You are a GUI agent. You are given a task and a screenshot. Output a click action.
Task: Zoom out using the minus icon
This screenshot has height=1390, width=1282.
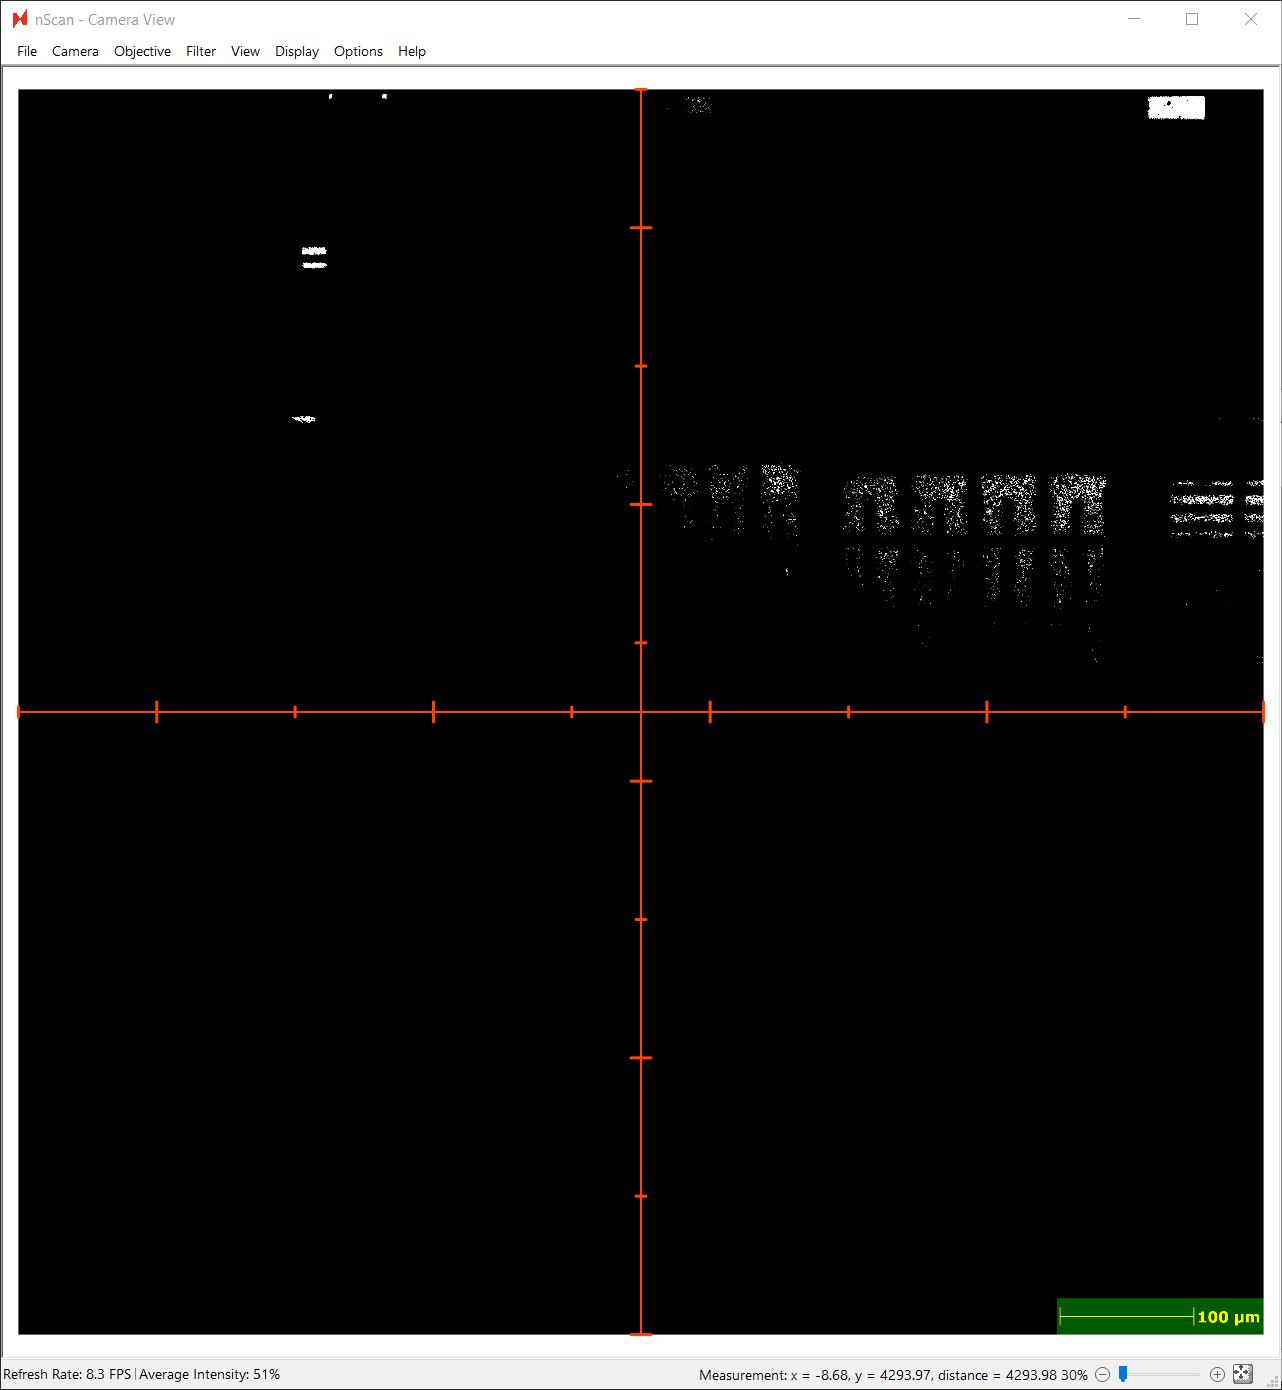1102,1374
